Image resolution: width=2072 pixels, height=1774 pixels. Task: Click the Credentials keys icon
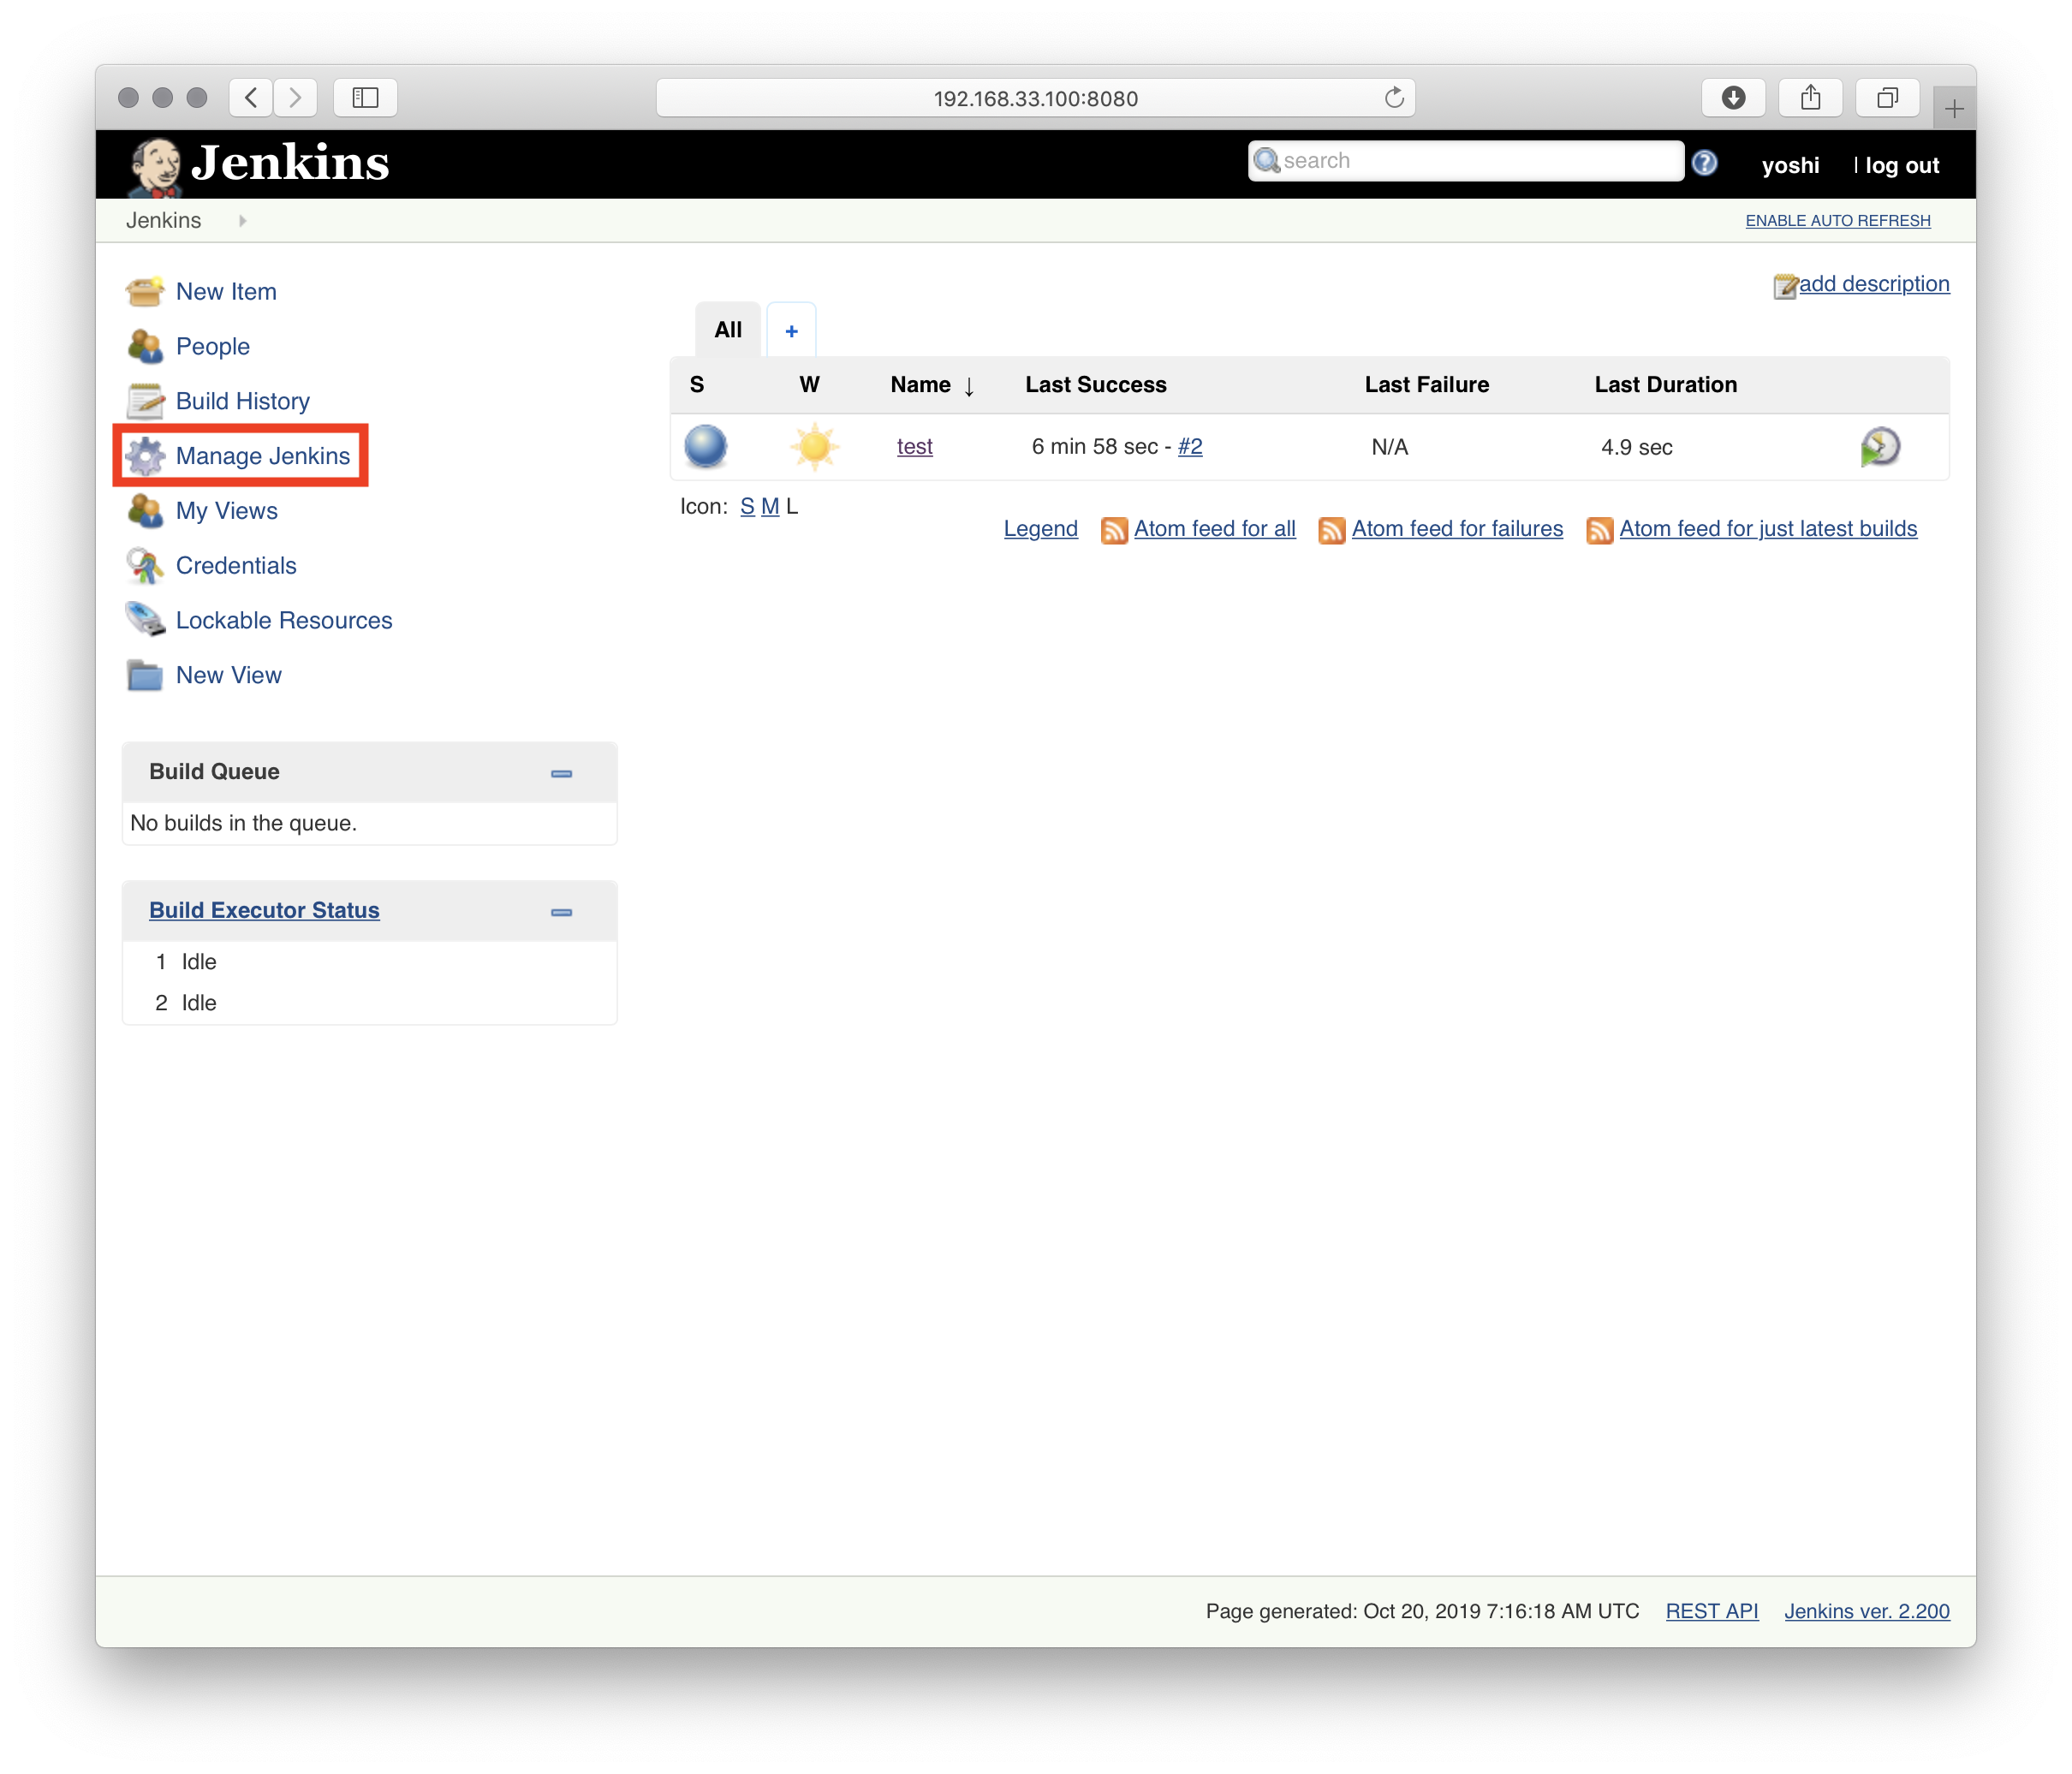click(x=145, y=566)
